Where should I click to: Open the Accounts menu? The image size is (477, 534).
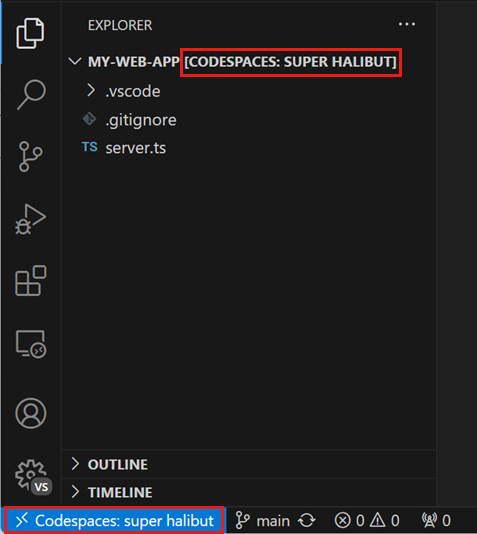pos(31,413)
